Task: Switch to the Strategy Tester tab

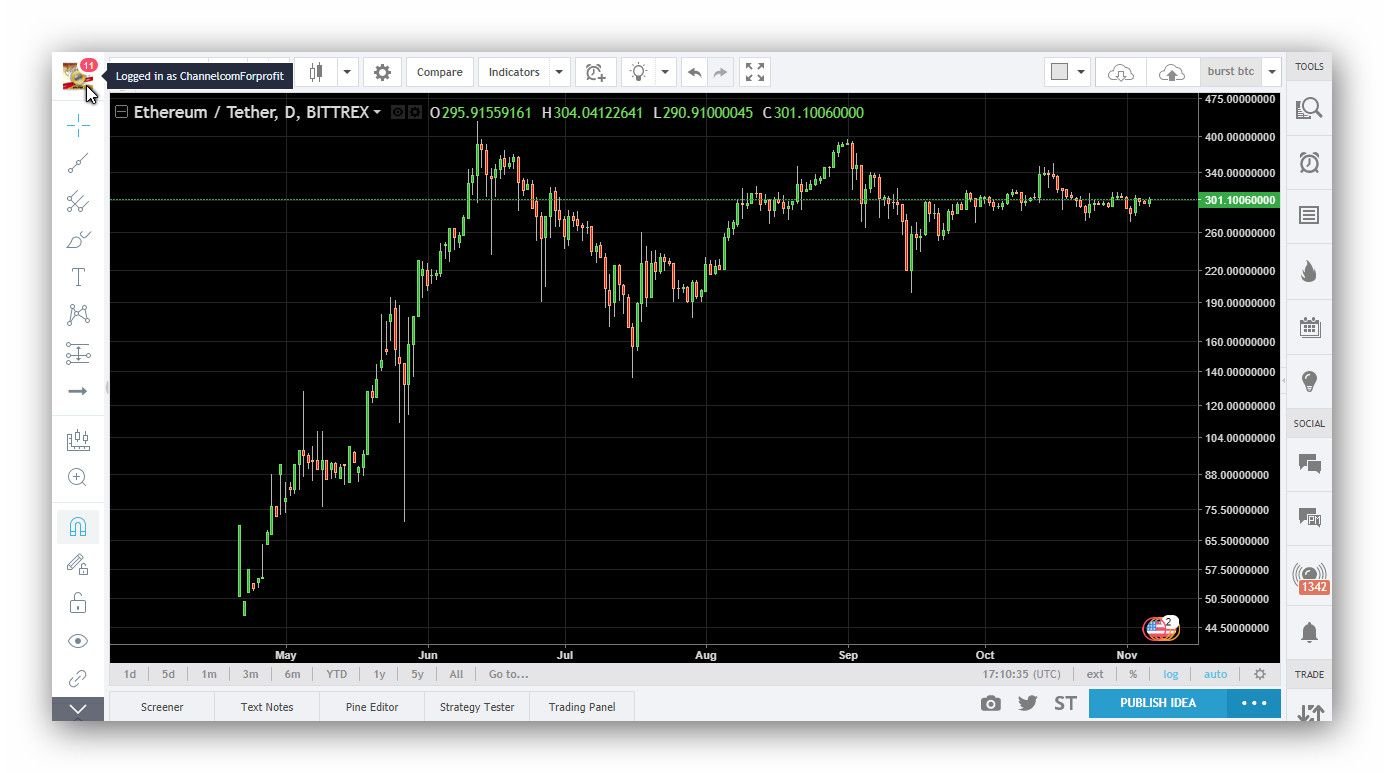Action: tap(477, 706)
